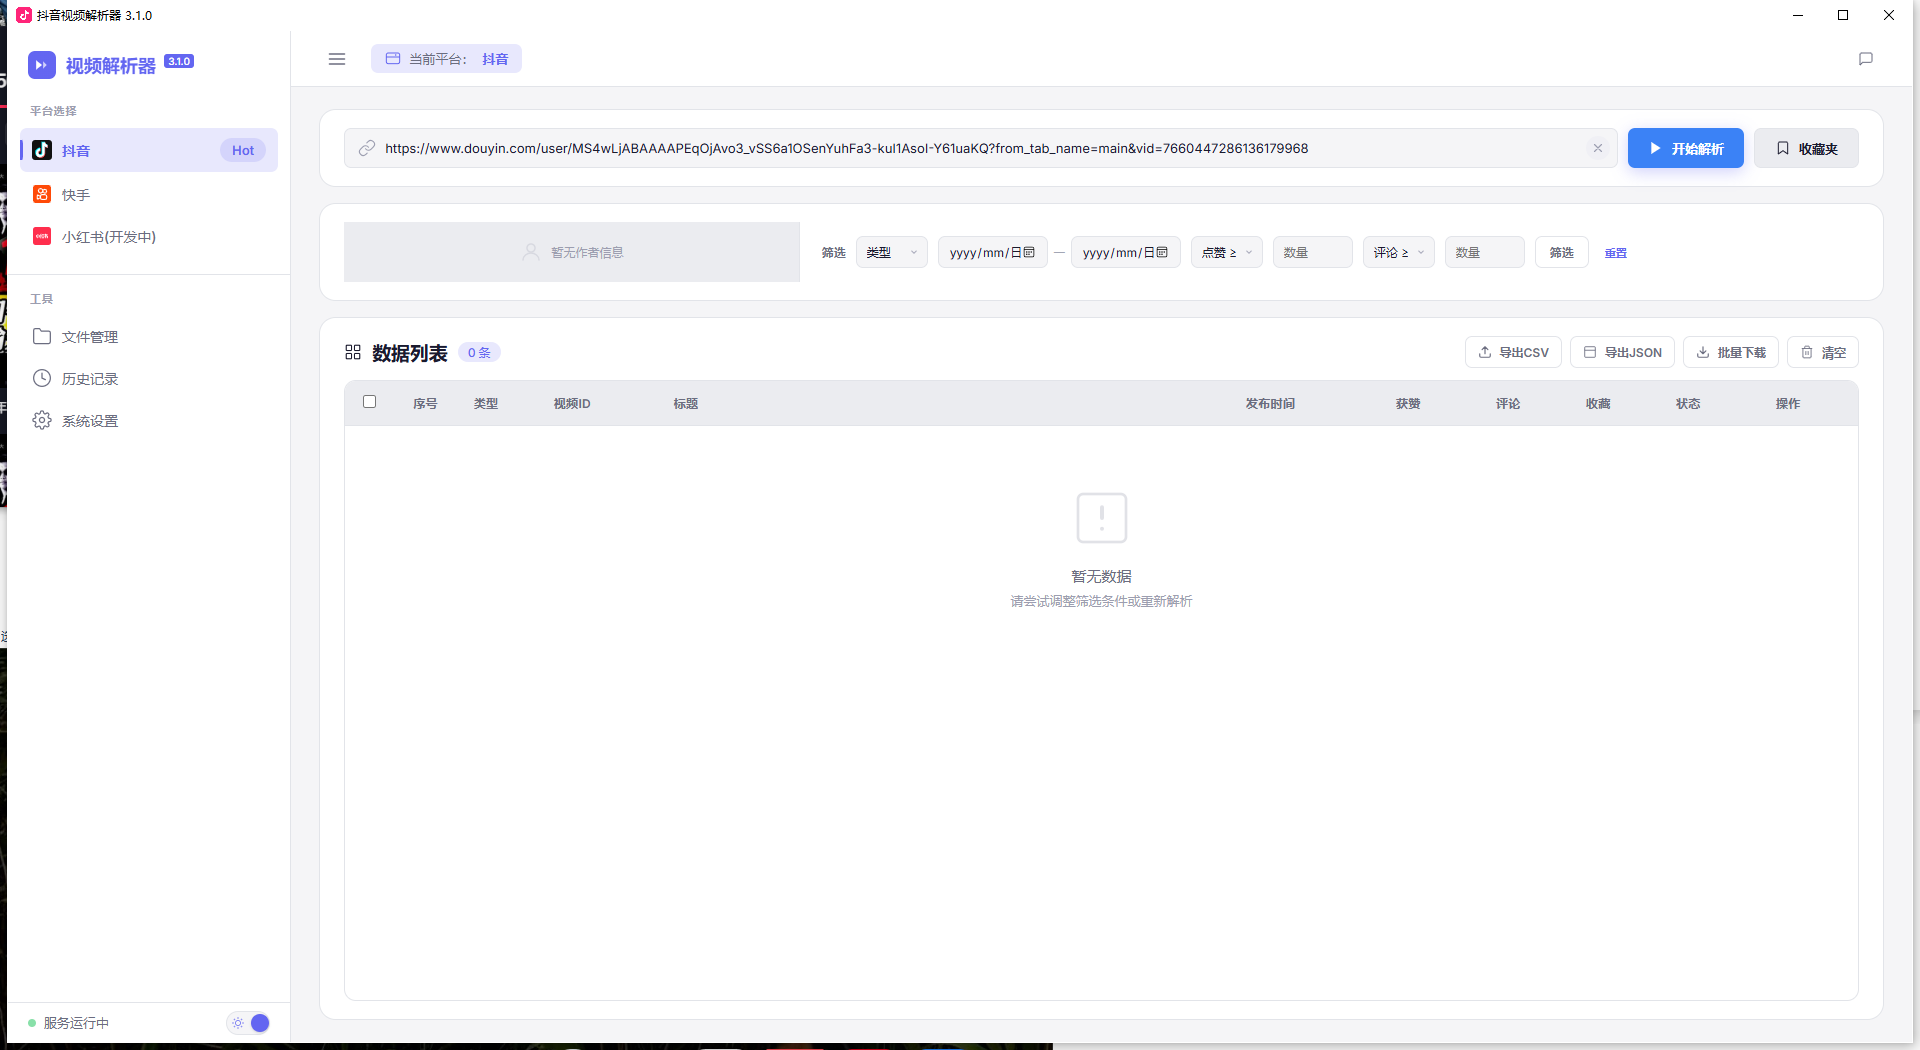This screenshot has height=1050, width=1920.
Task: Click the 清空 clear list button
Action: click(1822, 352)
